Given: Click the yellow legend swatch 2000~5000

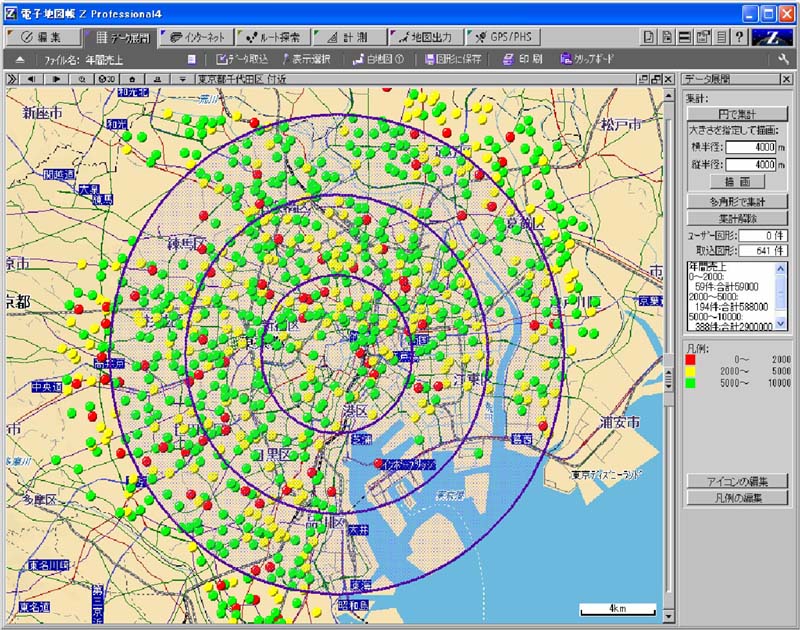Looking at the screenshot, I should (690, 371).
